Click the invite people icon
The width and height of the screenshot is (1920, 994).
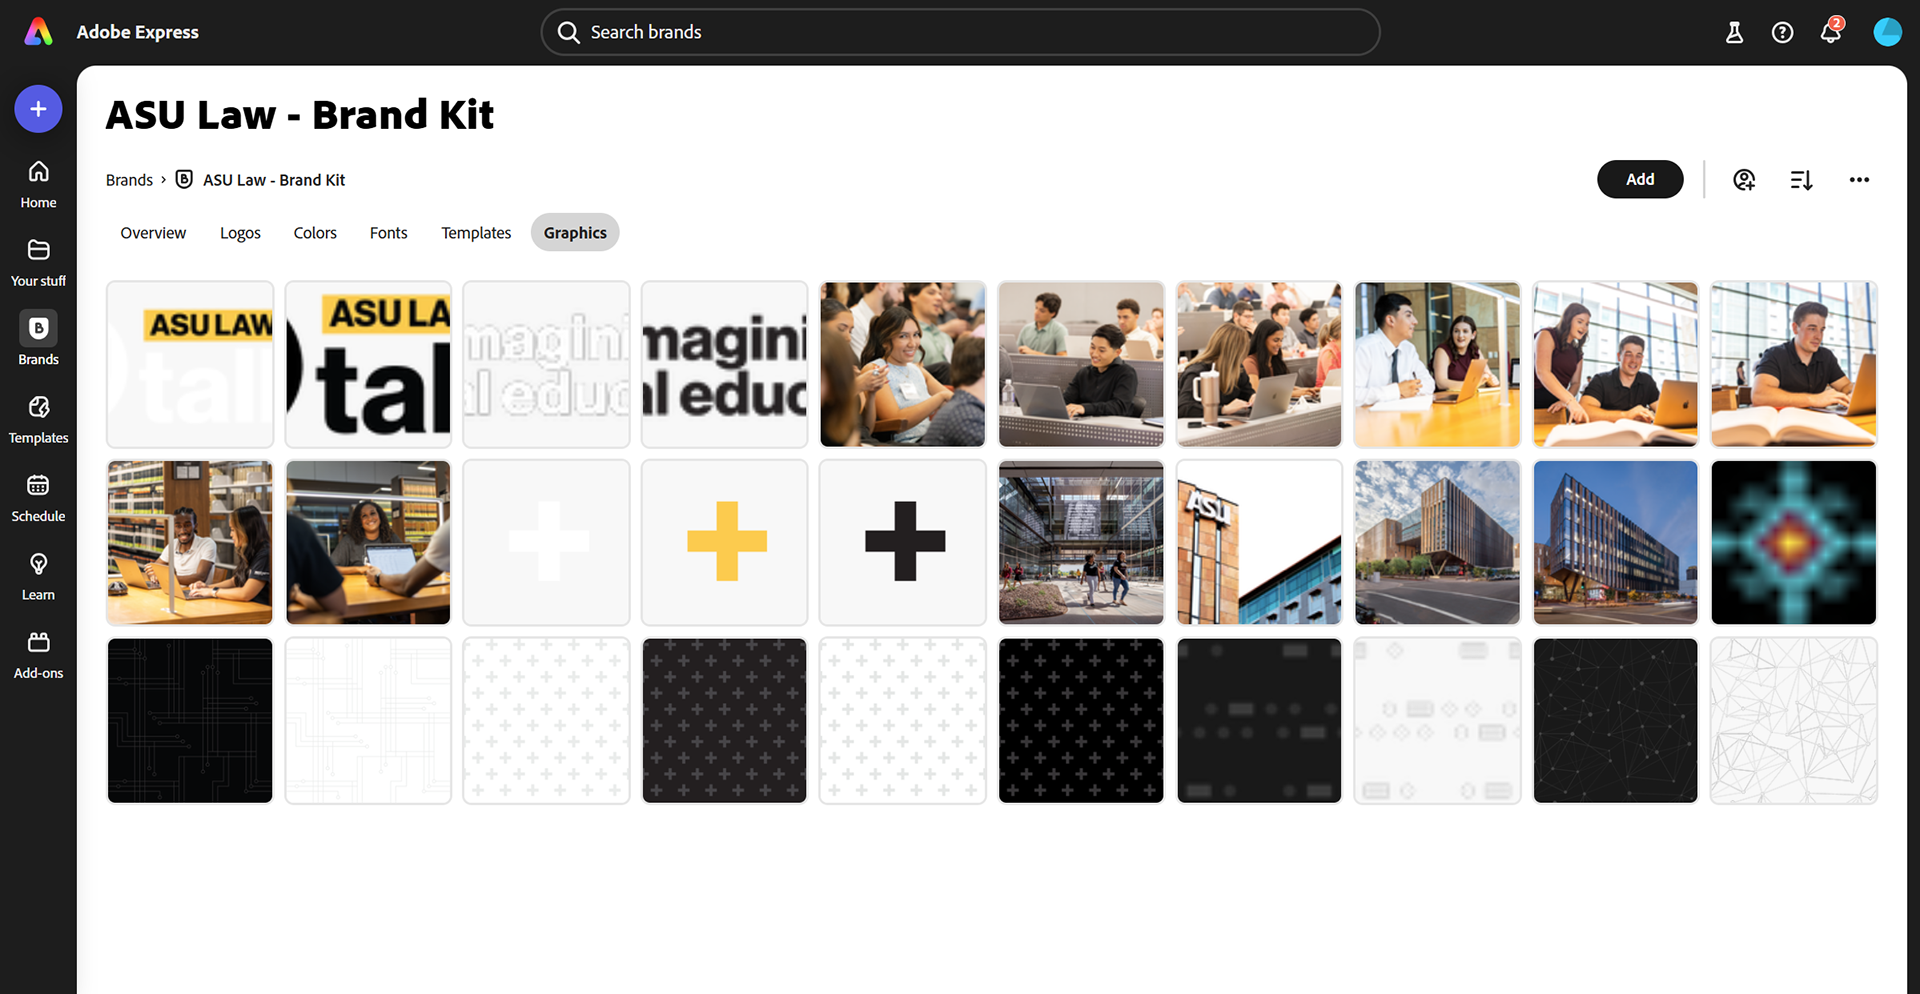pos(1744,180)
